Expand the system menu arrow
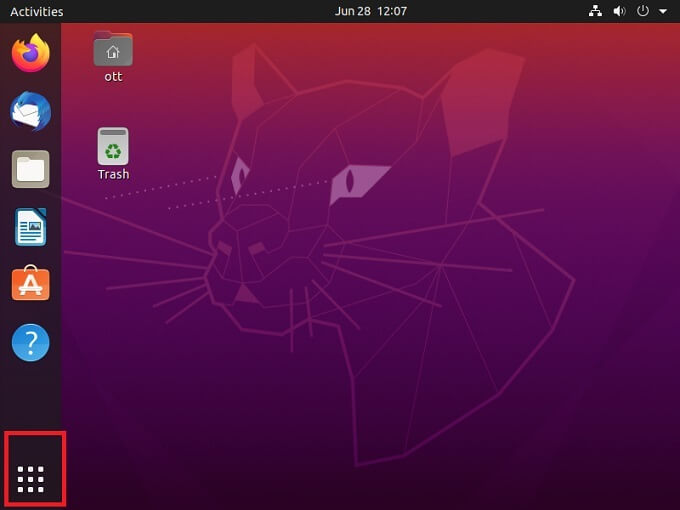The image size is (680, 510). point(663,12)
